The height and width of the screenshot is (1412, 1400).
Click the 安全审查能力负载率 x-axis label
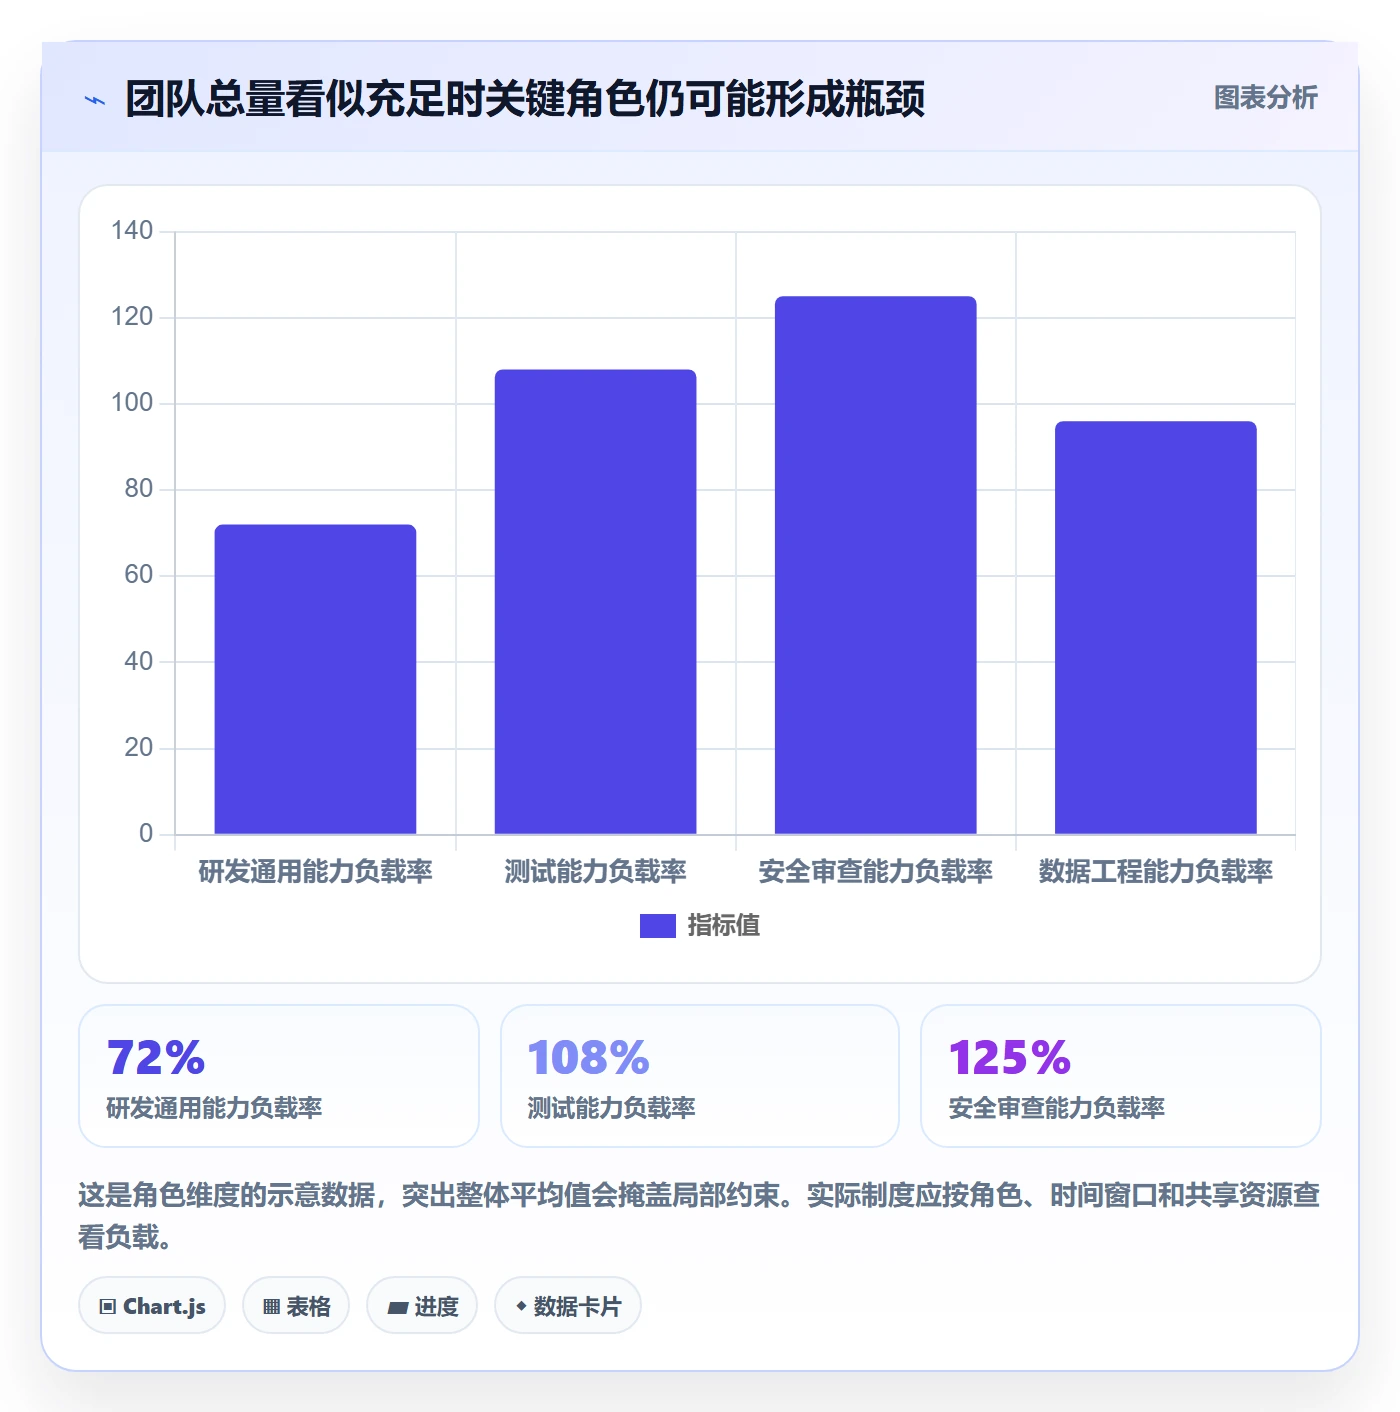coord(875,872)
